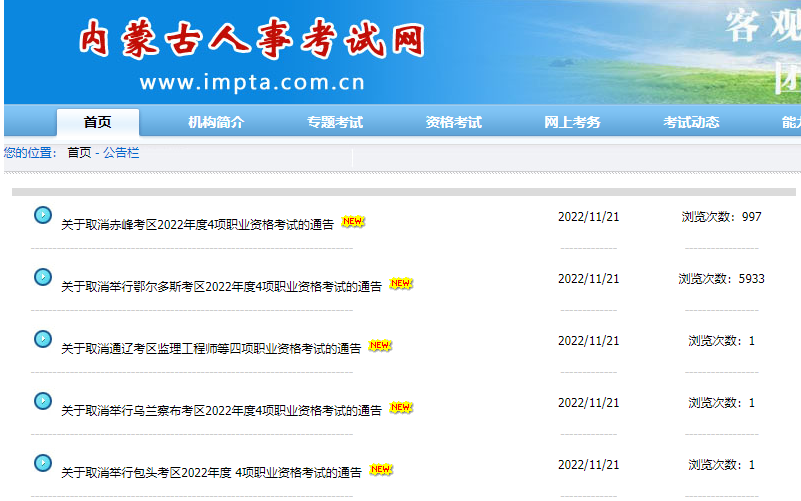Click the bullet icon beside the 鄂尔多斯考区 announcement
801x501 pixels.
[x=43, y=277]
